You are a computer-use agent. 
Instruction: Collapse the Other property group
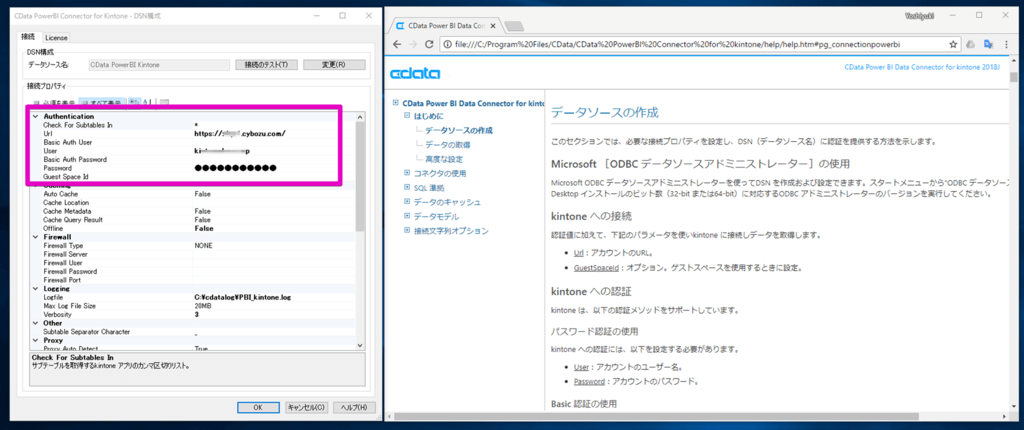[x=35, y=323]
